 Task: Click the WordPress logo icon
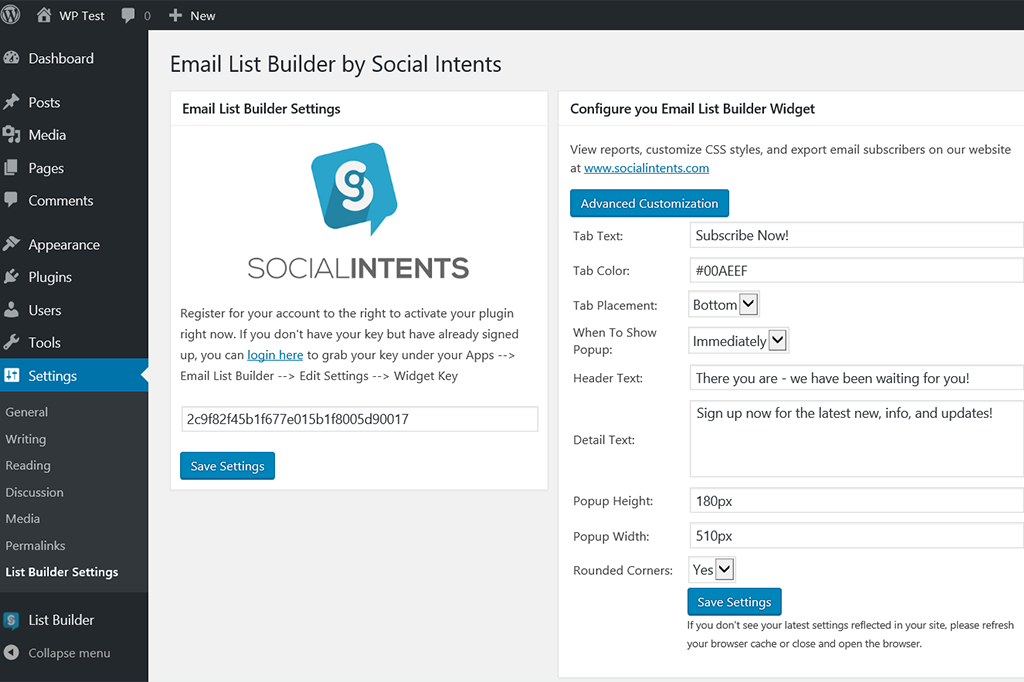tap(13, 15)
